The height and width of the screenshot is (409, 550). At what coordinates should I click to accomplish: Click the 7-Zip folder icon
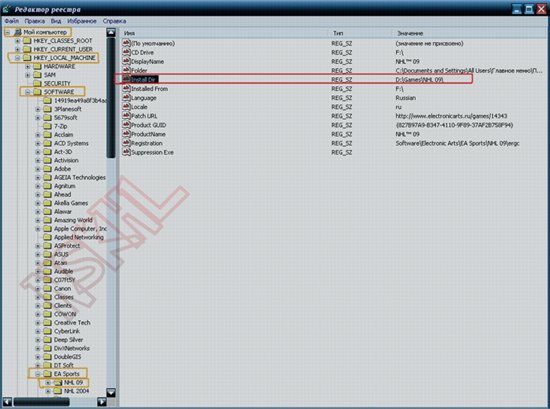[47, 126]
